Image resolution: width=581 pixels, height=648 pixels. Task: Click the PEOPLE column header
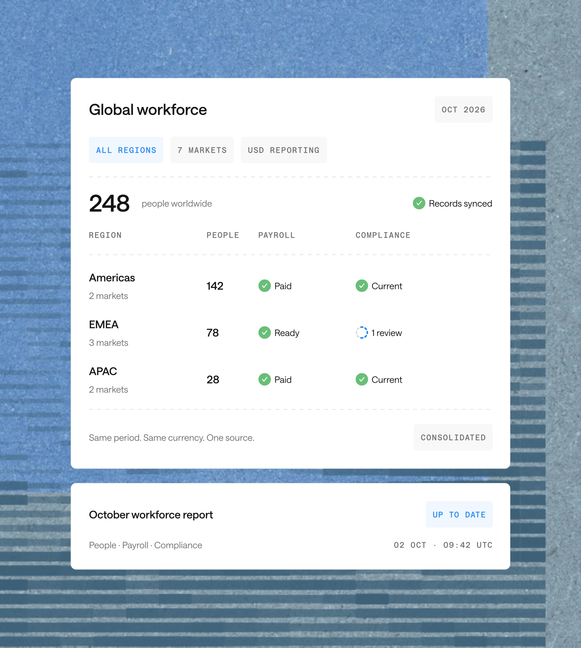pos(223,235)
